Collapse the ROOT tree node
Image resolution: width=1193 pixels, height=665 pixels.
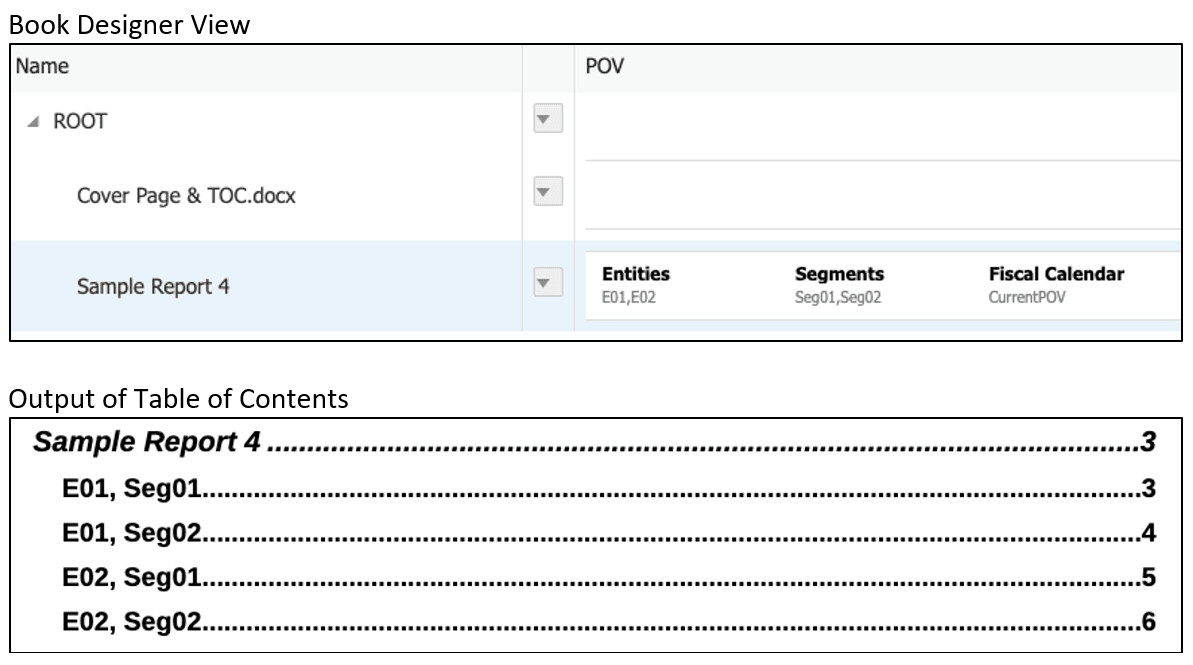[x=34, y=122]
